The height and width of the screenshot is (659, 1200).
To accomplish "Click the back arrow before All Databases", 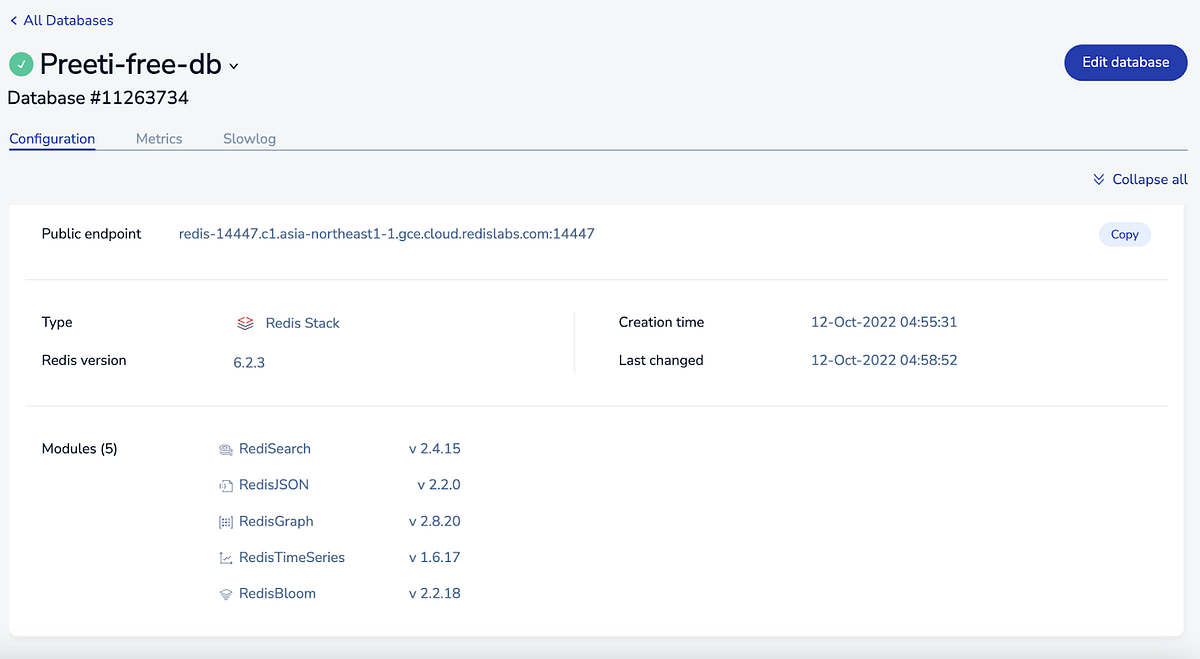I will pyautogui.click(x=12, y=20).
